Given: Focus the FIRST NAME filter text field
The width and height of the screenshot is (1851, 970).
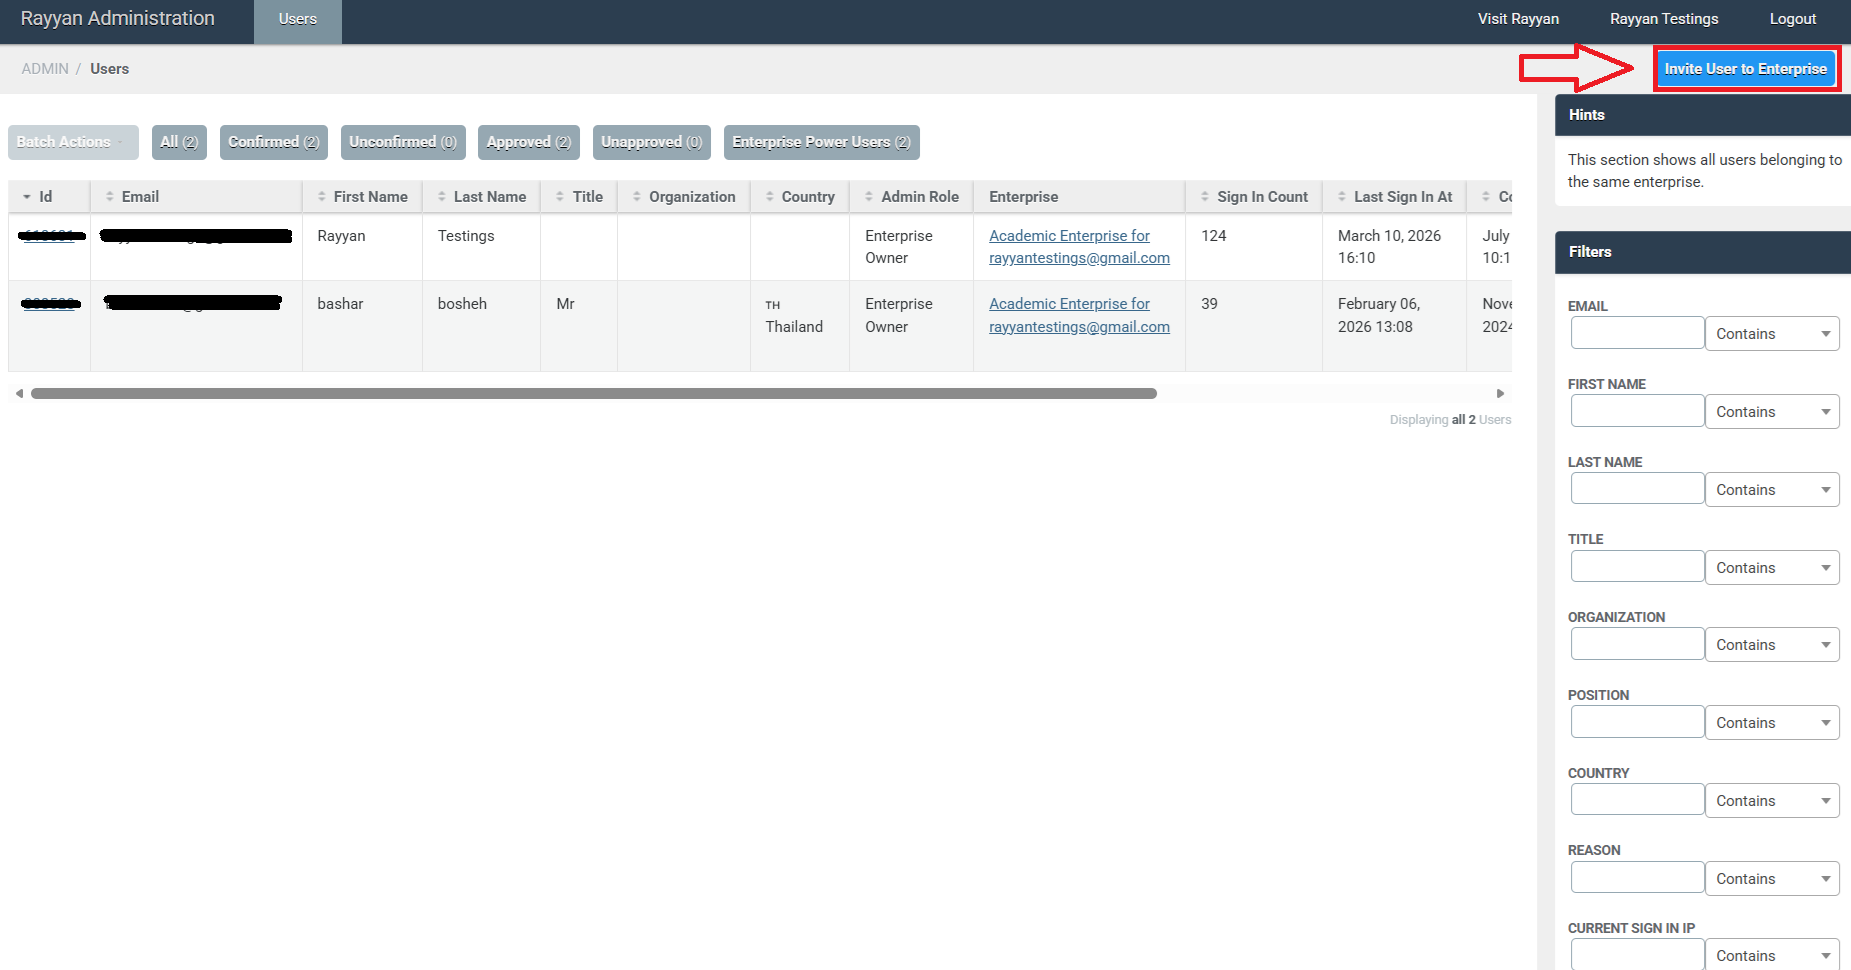Looking at the screenshot, I should pyautogui.click(x=1637, y=411).
